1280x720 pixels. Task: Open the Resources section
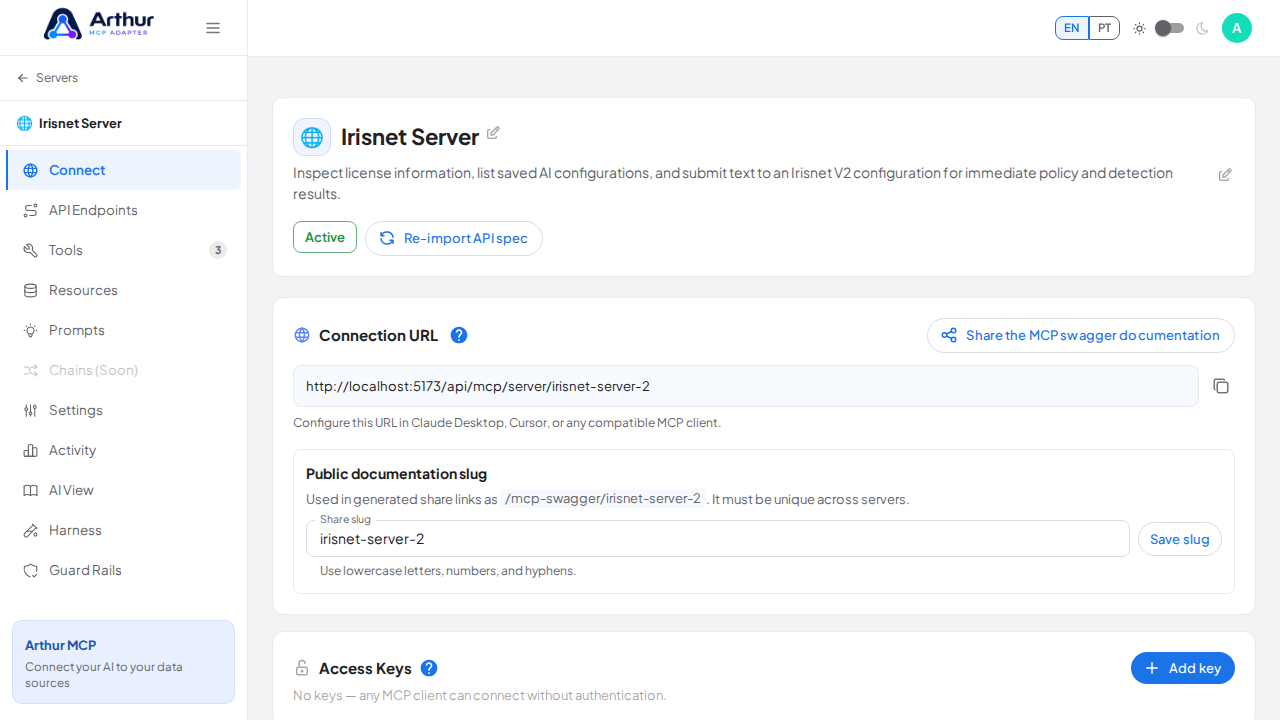coord(124,290)
